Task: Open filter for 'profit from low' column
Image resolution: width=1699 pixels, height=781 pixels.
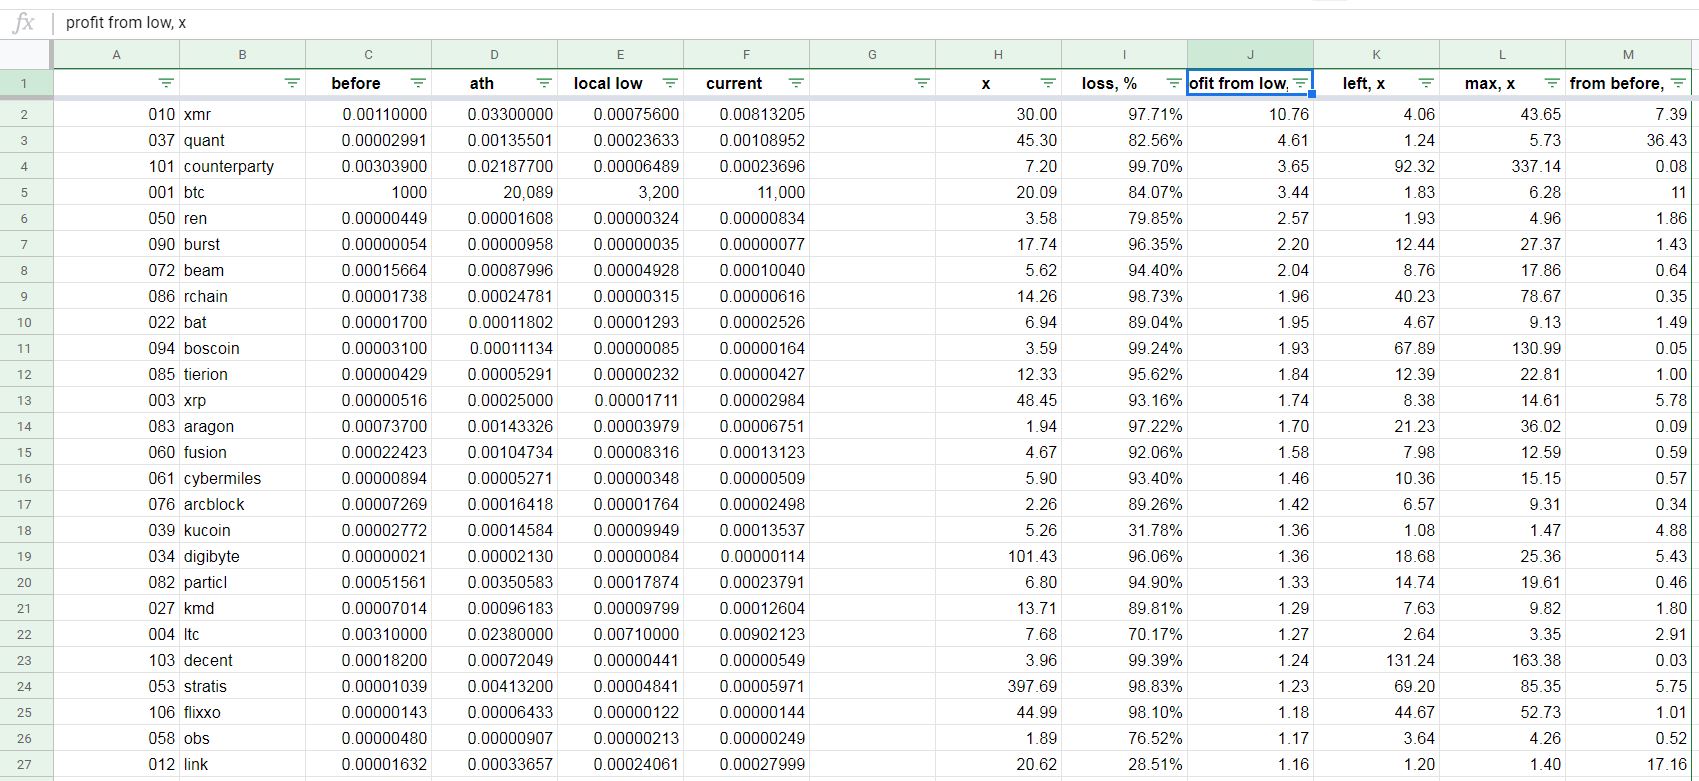Action: [1300, 83]
